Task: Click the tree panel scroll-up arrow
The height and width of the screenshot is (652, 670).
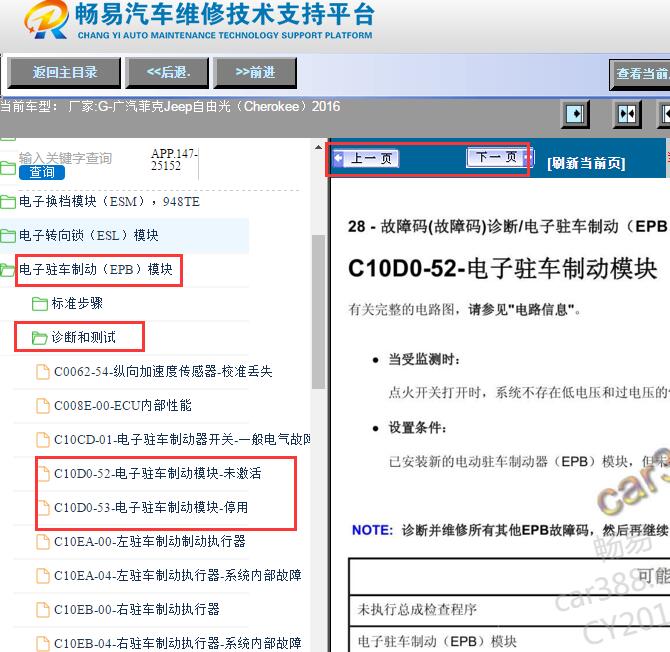Action: [x=318, y=147]
